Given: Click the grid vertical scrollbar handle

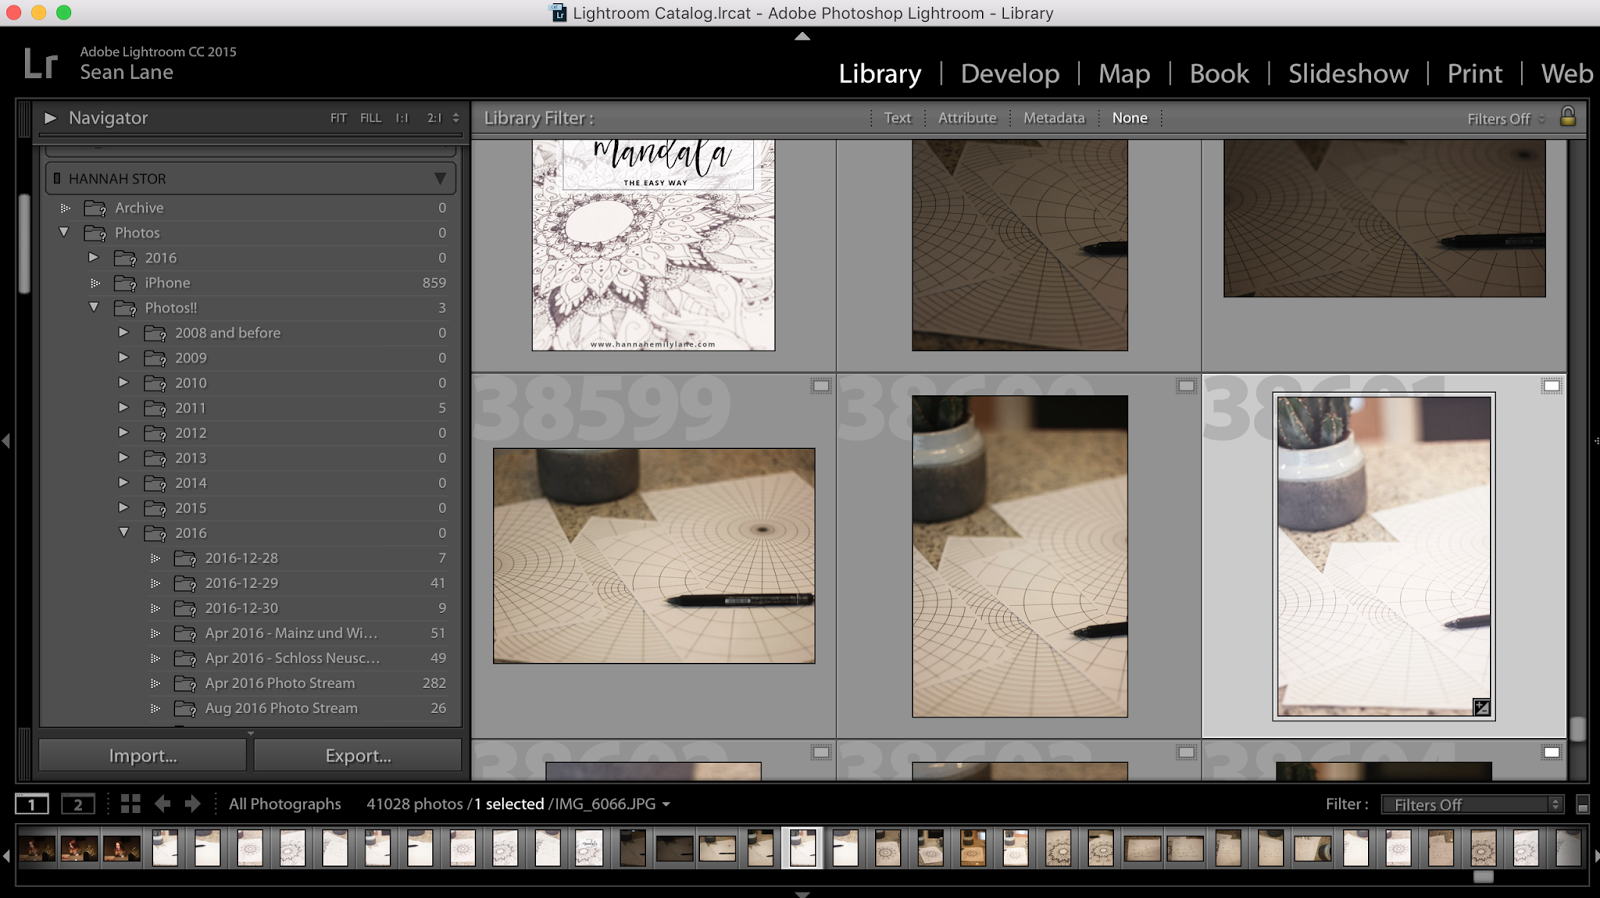Looking at the screenshot, I should click(1577, 728).
